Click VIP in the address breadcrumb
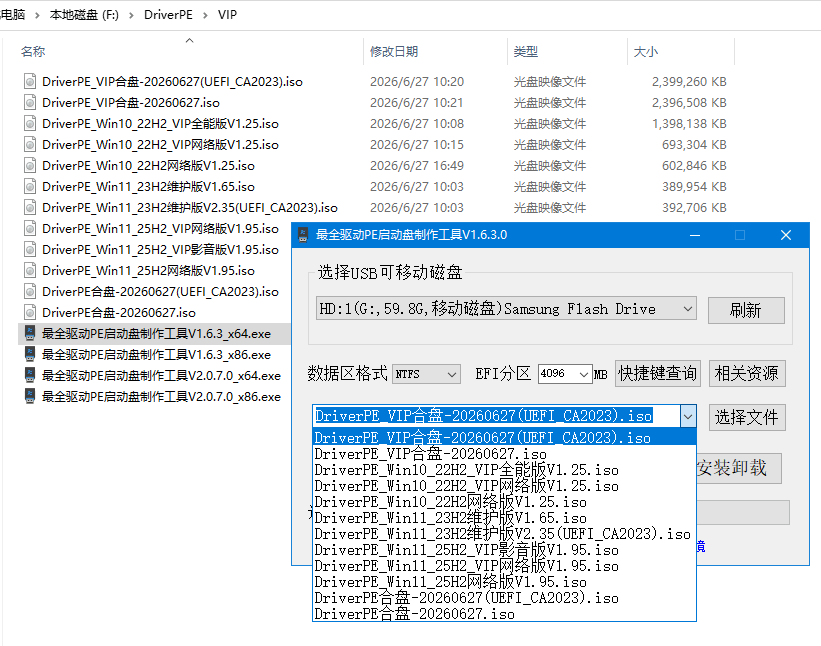This screenshot has height=646, width=821. click(227, 15)
